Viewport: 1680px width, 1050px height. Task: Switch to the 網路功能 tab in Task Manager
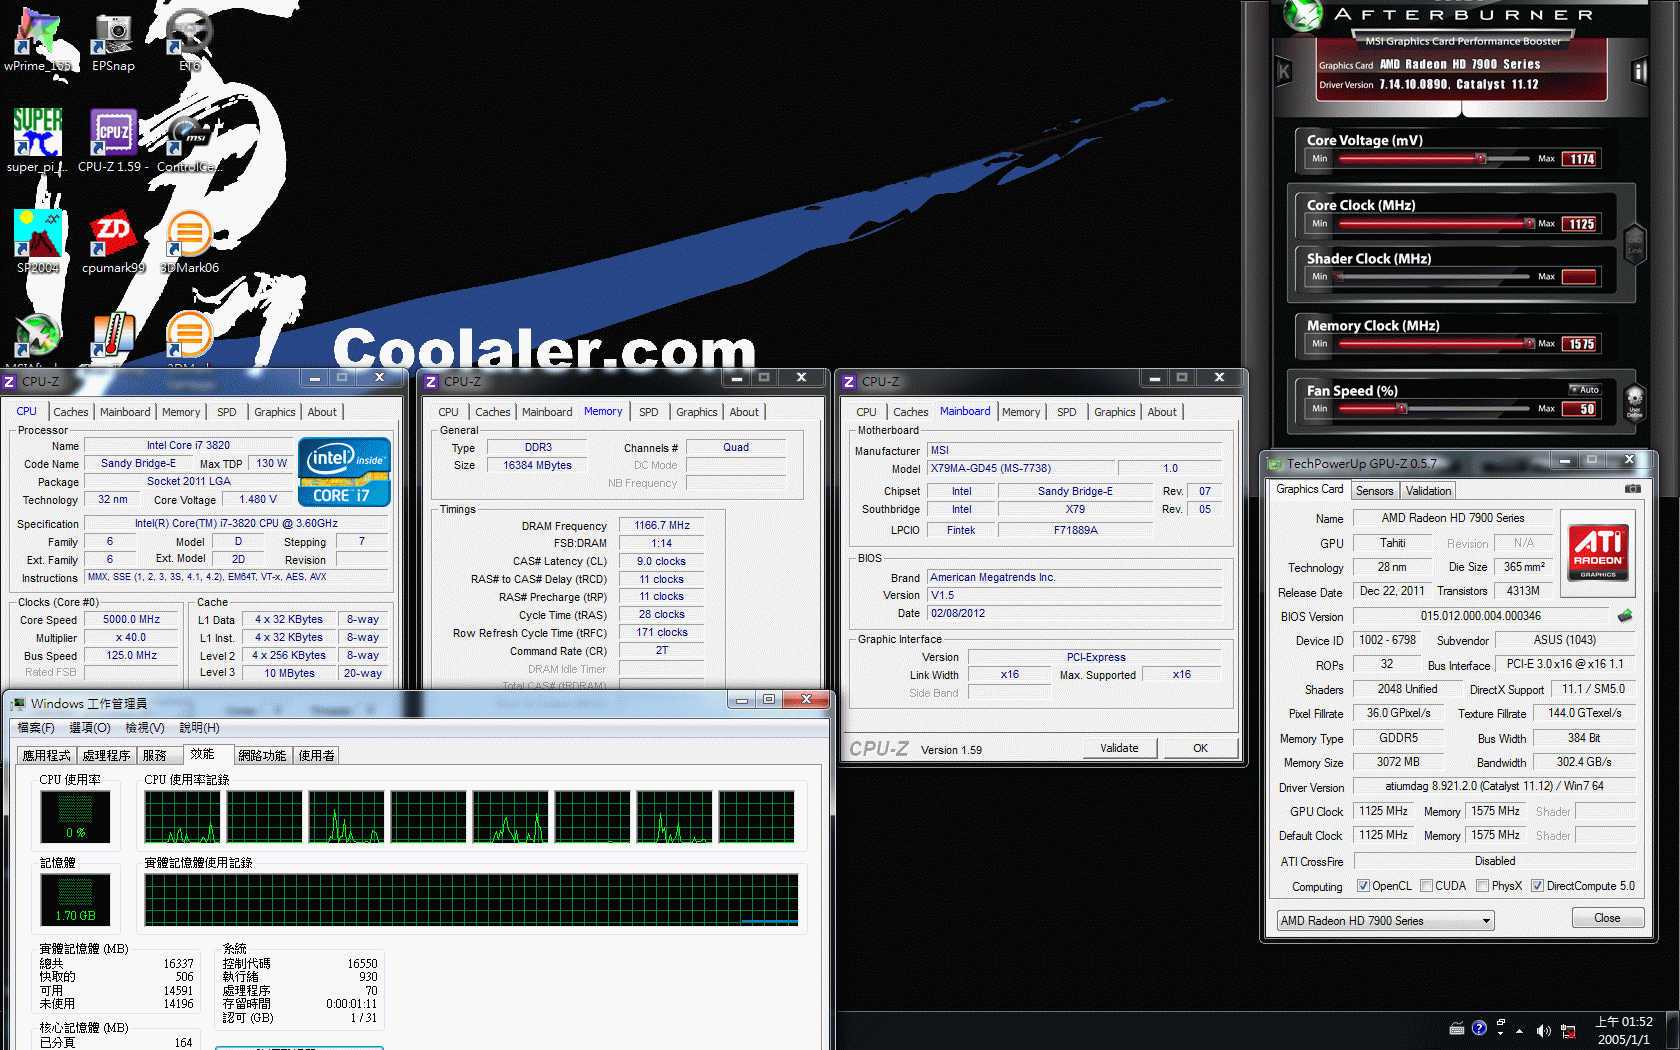pyautogui.click(x=262, y=756)
